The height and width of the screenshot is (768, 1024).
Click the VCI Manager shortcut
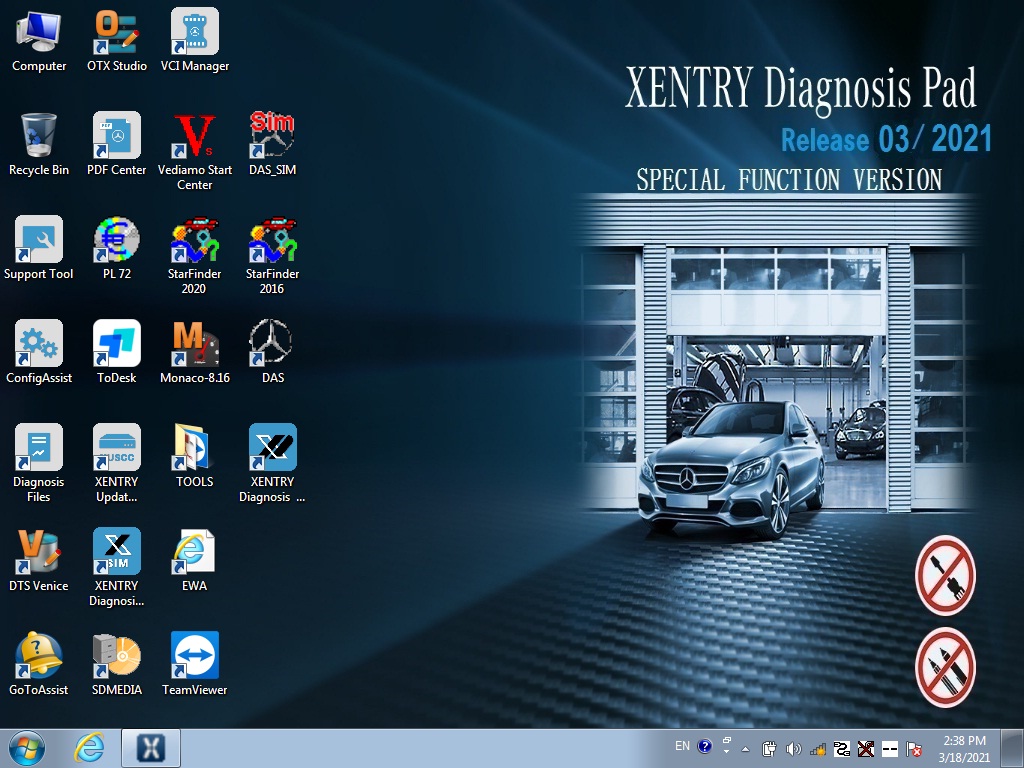pos(195,40)
